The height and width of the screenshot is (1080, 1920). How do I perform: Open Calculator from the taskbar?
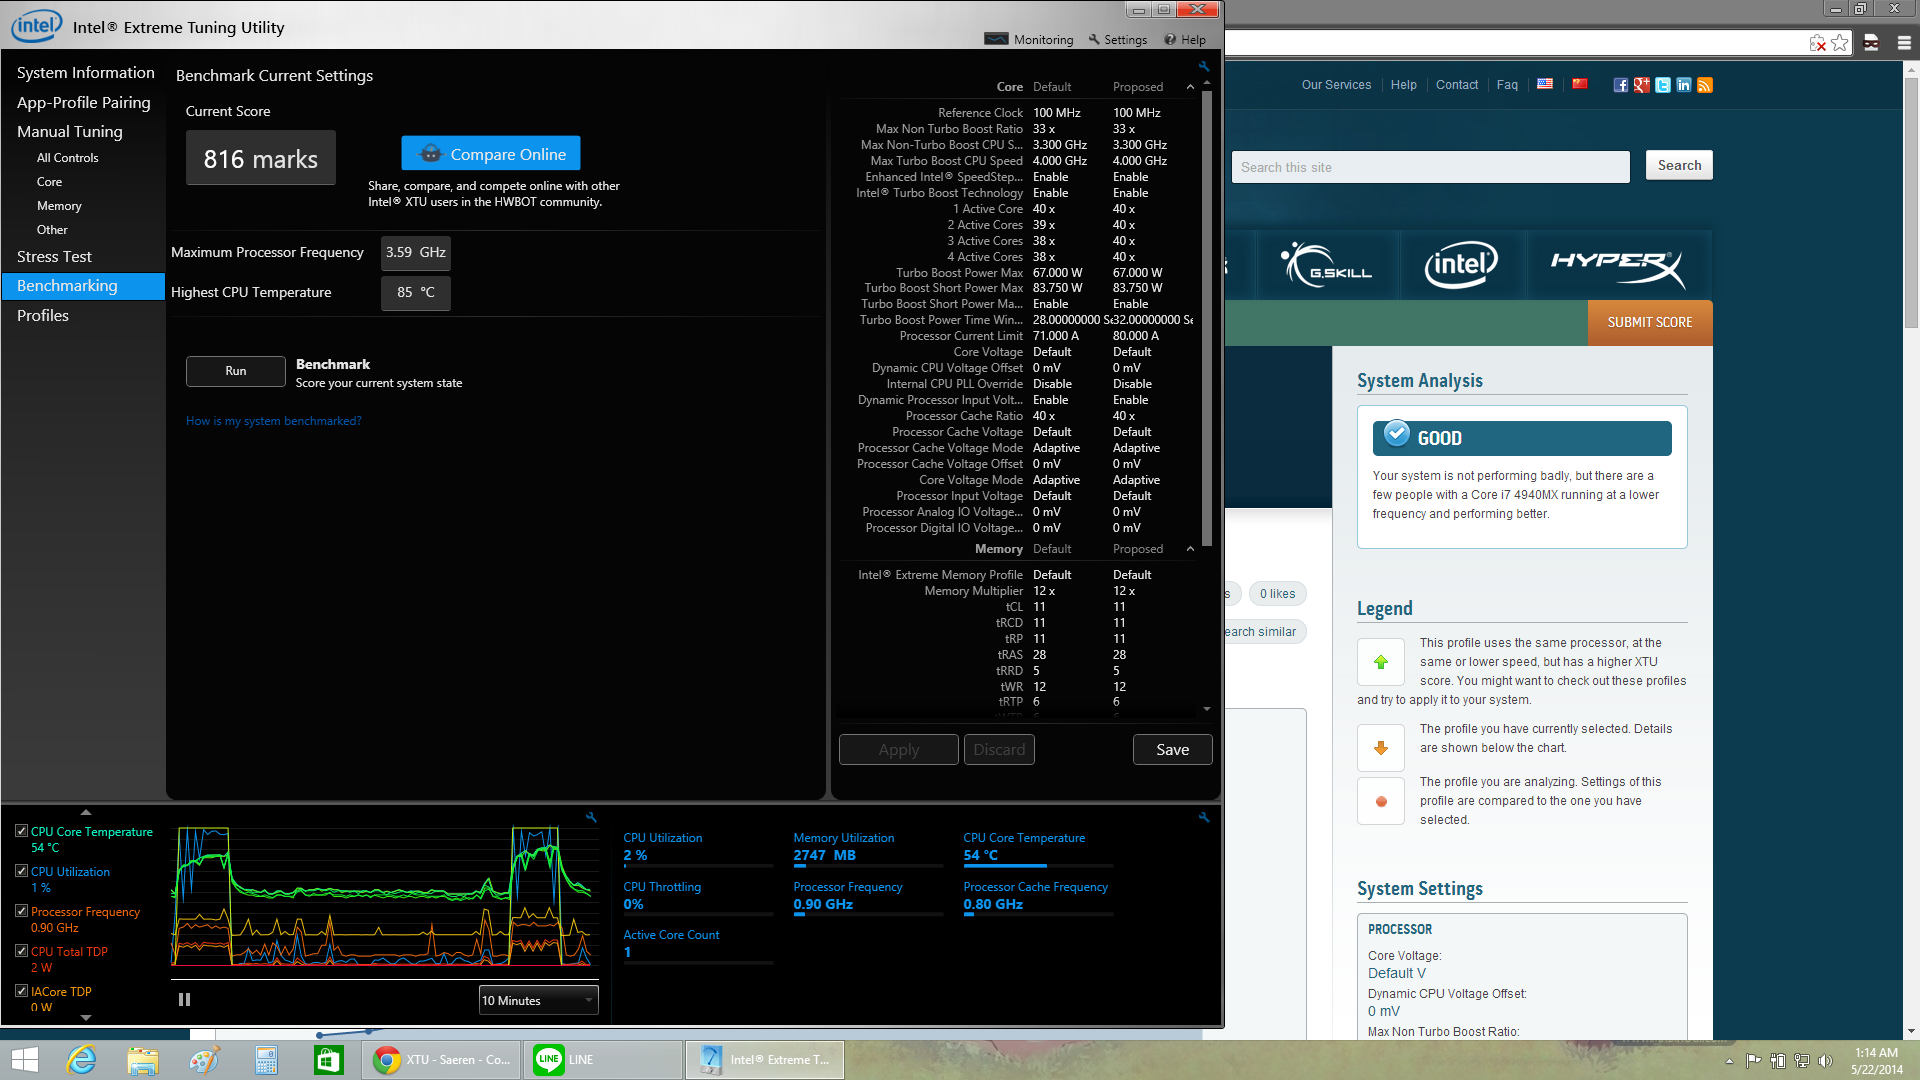pos(266,1060)
